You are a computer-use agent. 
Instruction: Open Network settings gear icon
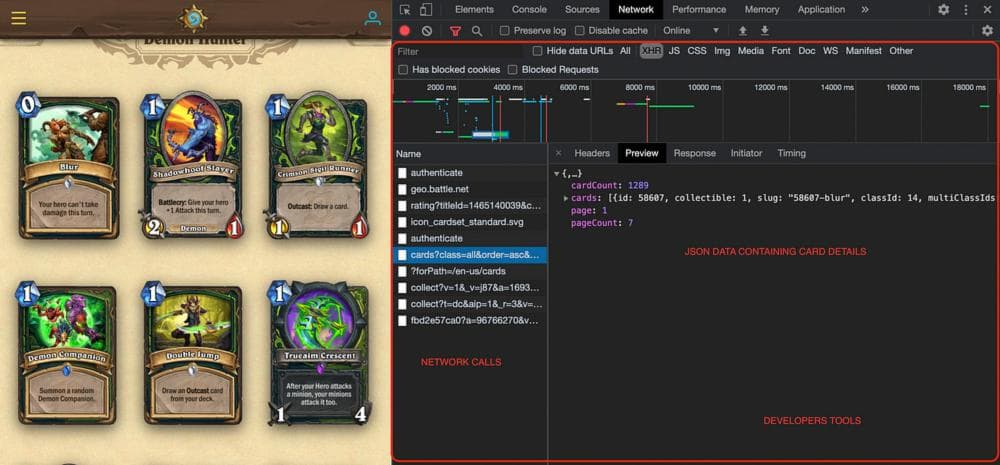pyautogui.click(x=987, y=31)
